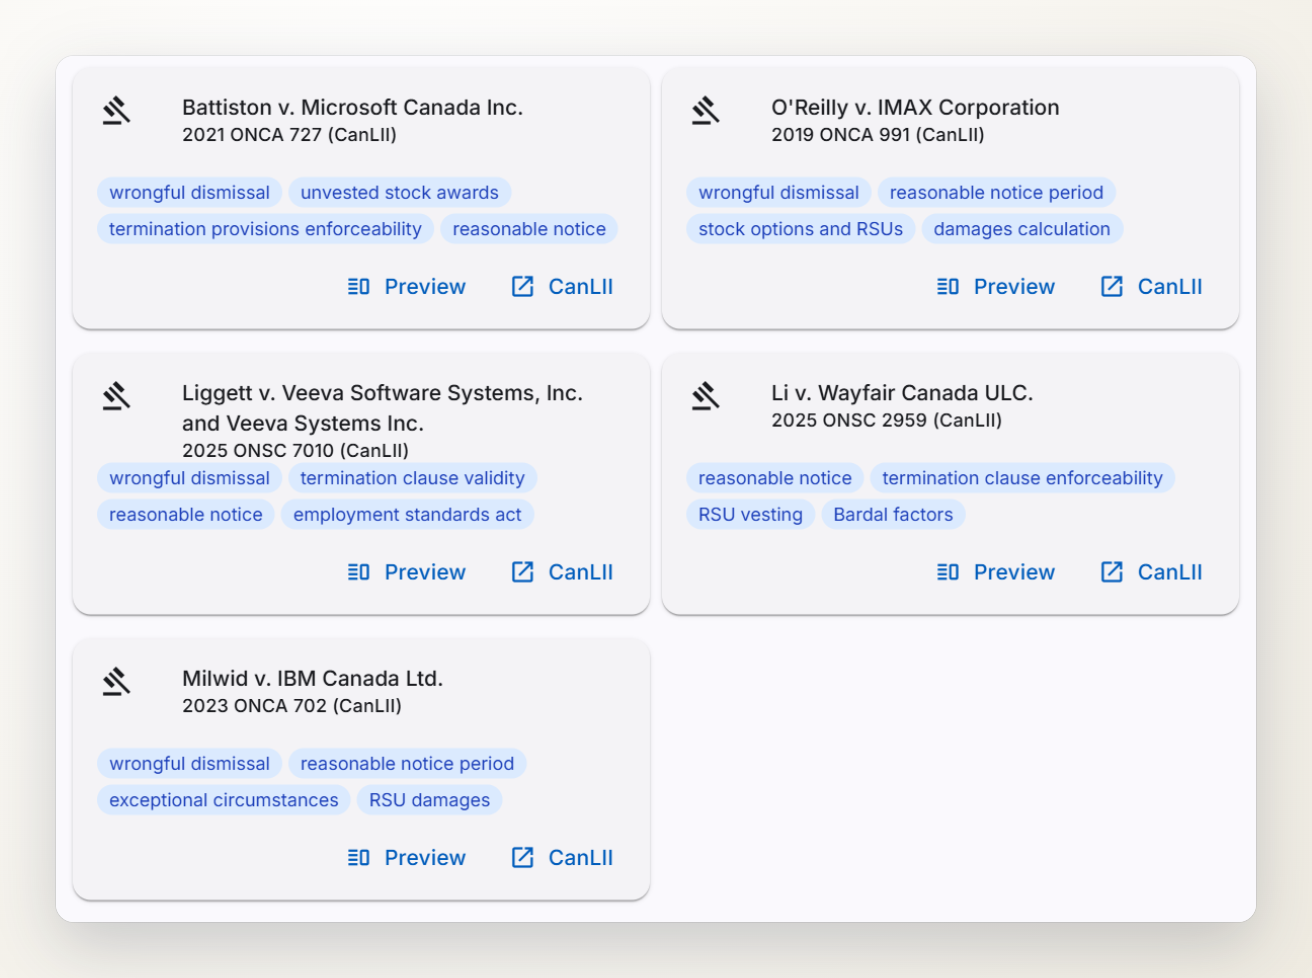Screen dimensions: 1312x978
Task: Click 'wrongful dismissal' tag on Milwid card
Action: (189, 764)
